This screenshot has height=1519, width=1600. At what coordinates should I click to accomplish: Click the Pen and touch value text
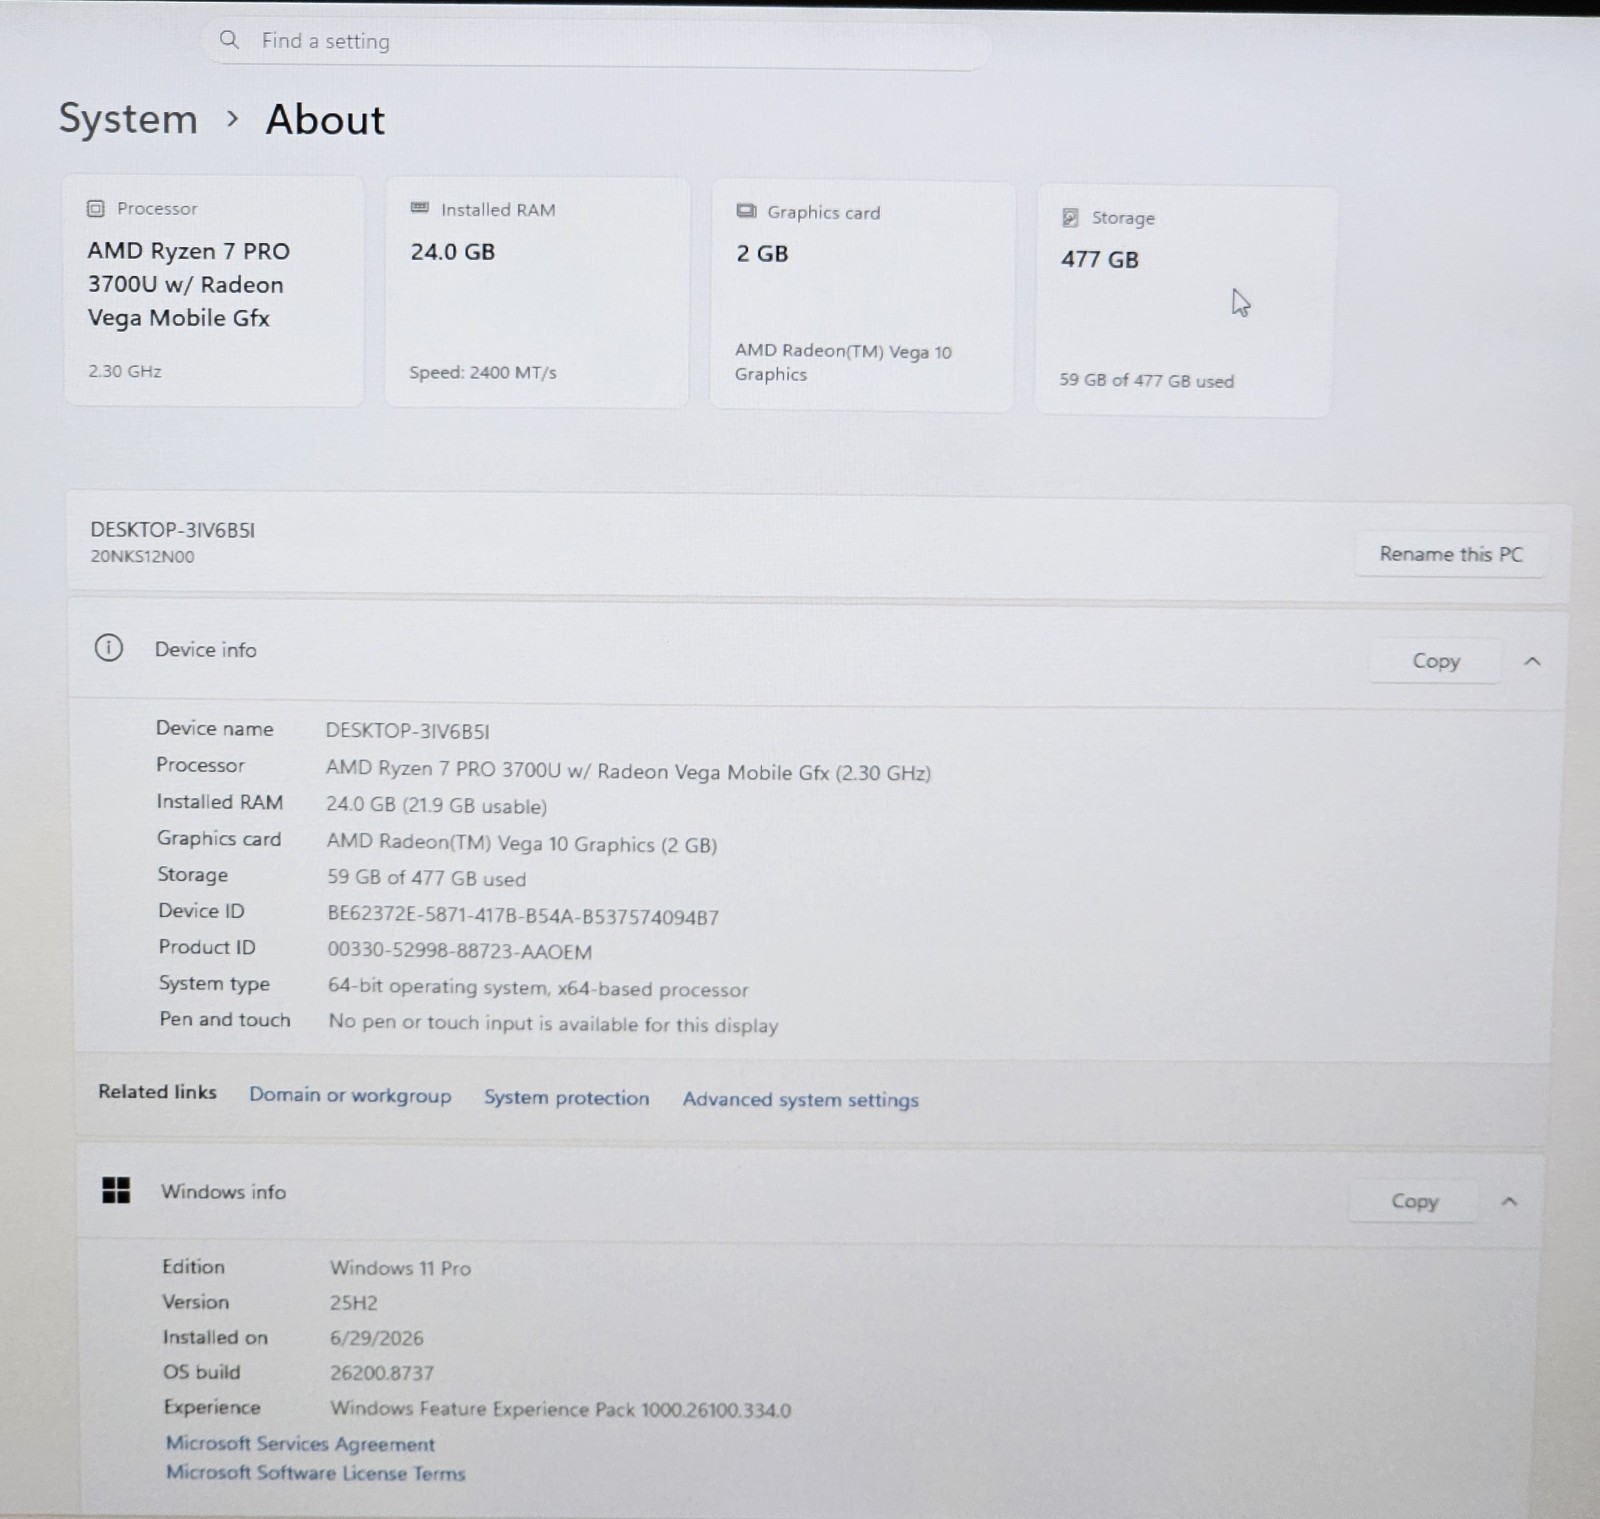tap(553, 1023)
